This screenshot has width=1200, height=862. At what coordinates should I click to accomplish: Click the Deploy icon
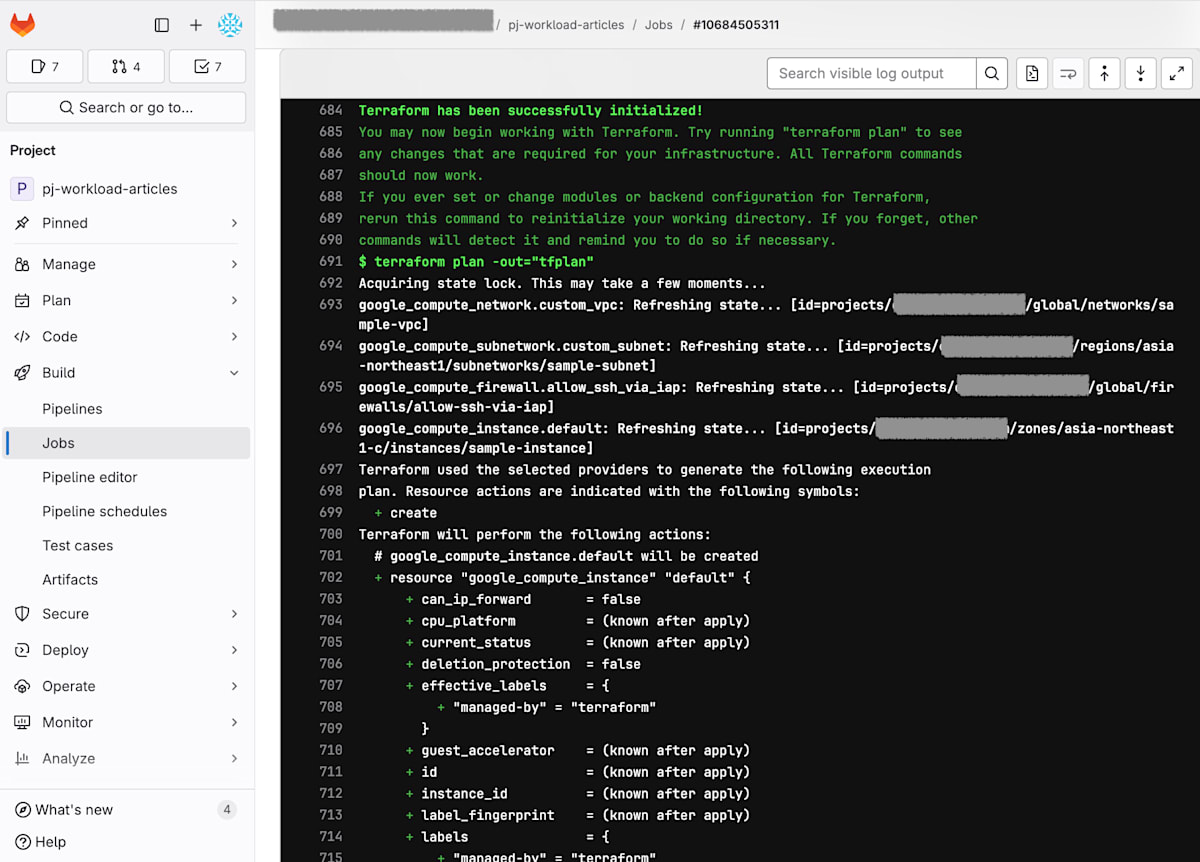[22, 650]
